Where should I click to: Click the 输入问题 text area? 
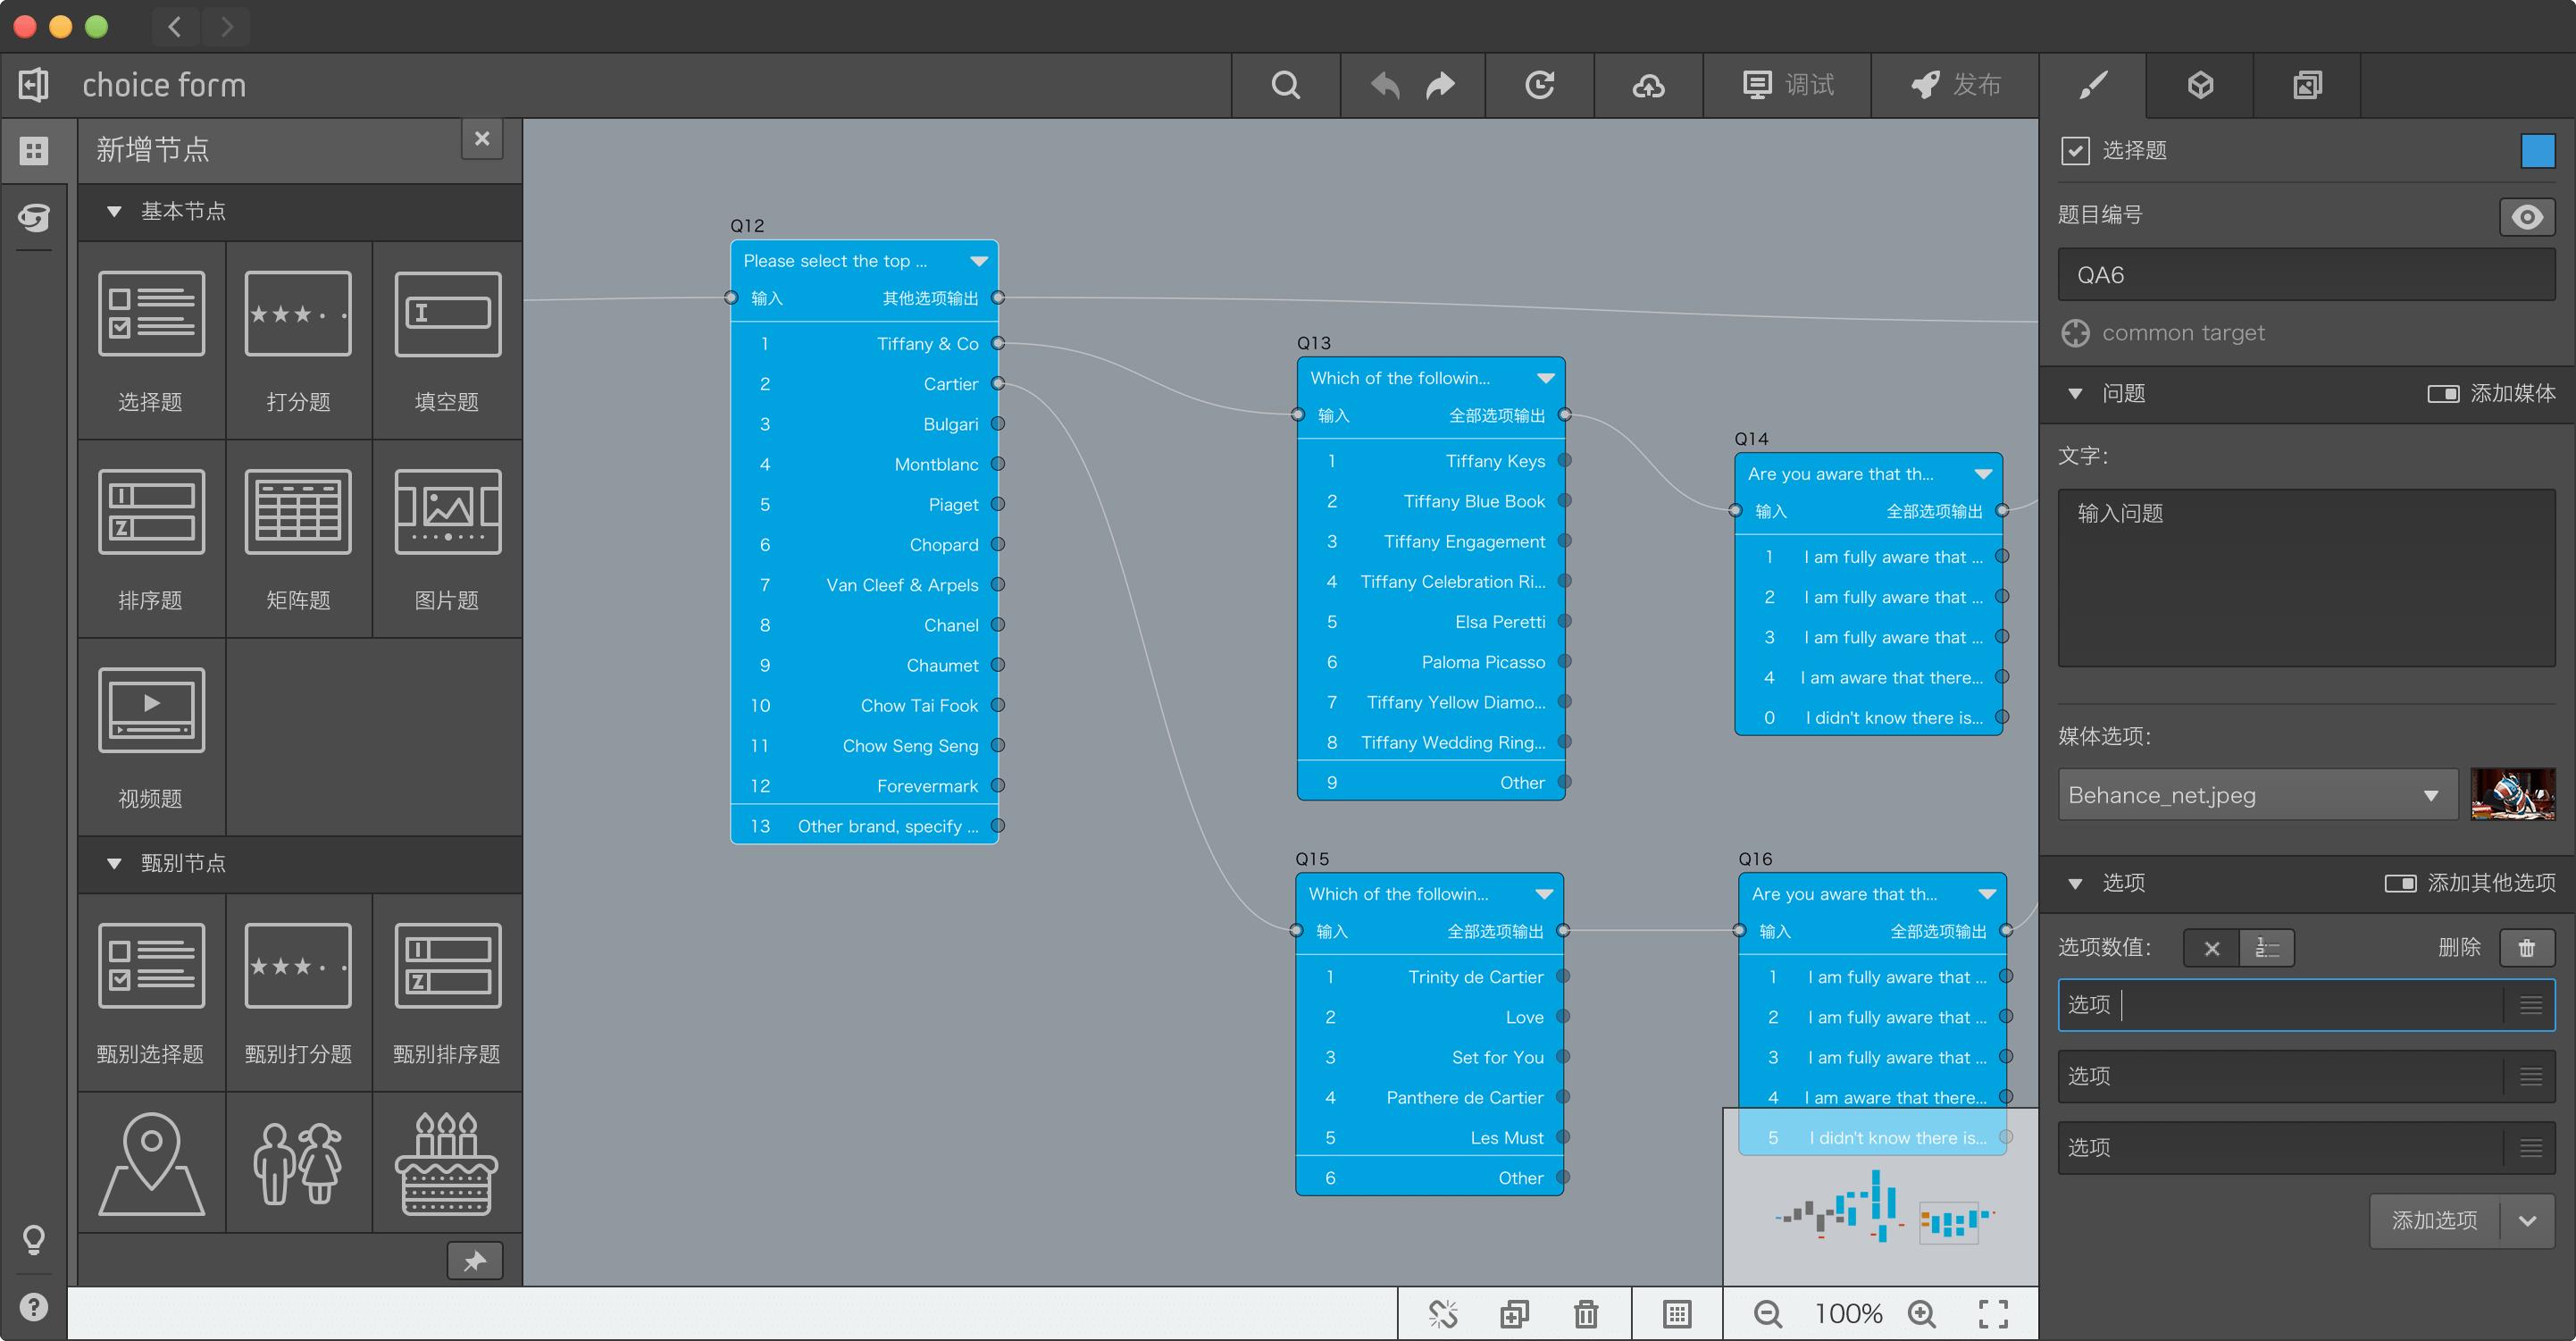[2306, 577]
